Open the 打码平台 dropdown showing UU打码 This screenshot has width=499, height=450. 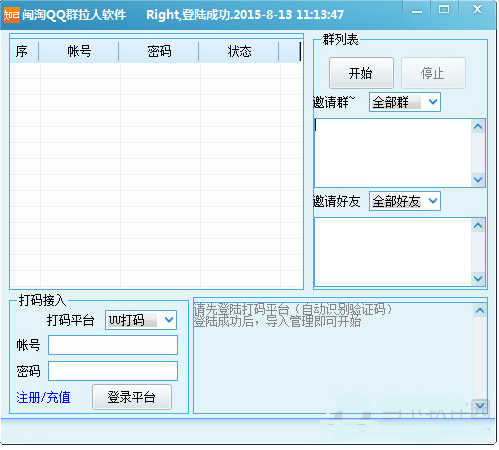141,320
